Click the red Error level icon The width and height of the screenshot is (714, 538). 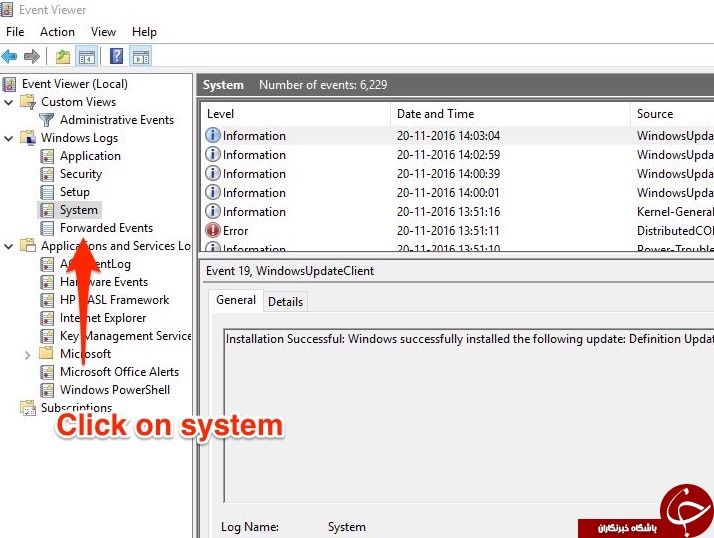pos(213,231)
